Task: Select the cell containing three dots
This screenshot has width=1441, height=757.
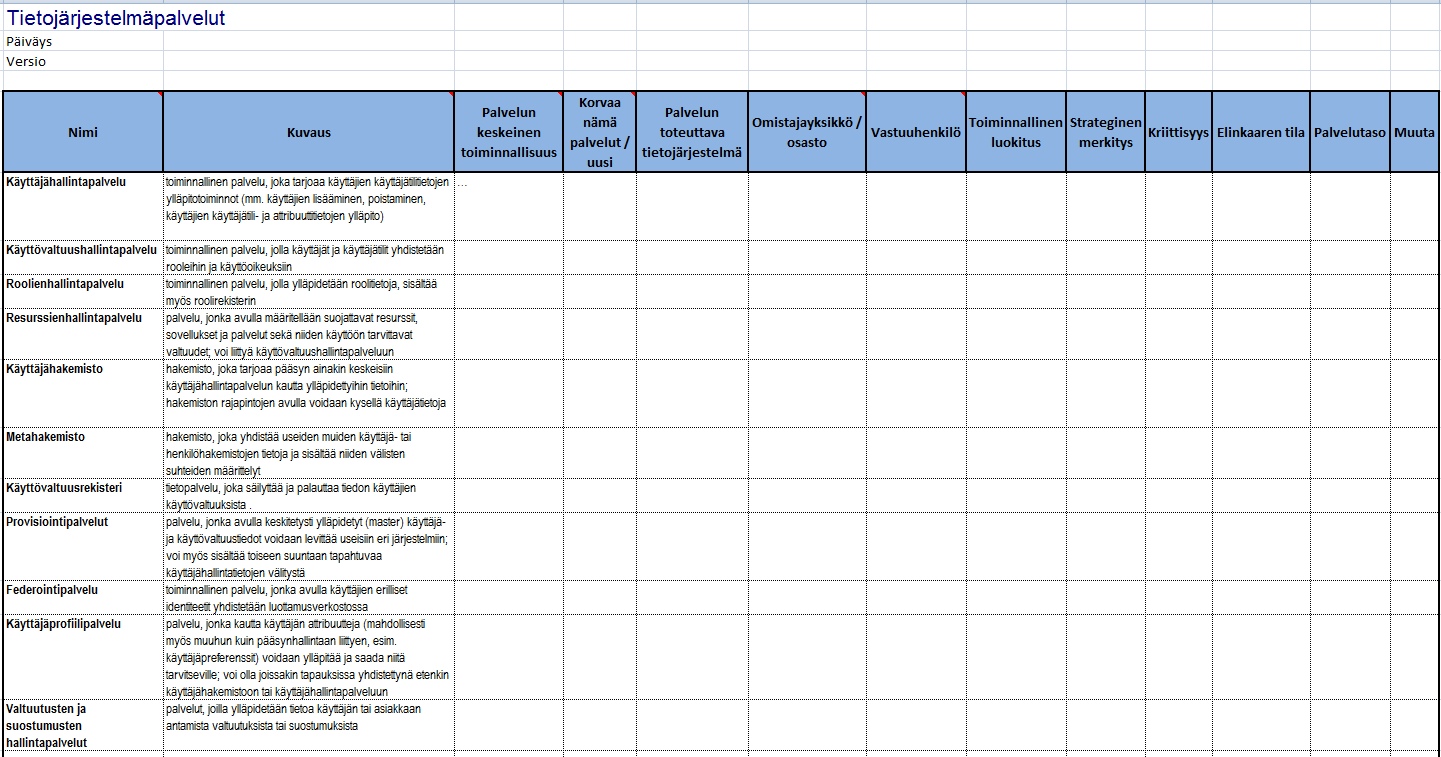Action: tap(509, 206)
